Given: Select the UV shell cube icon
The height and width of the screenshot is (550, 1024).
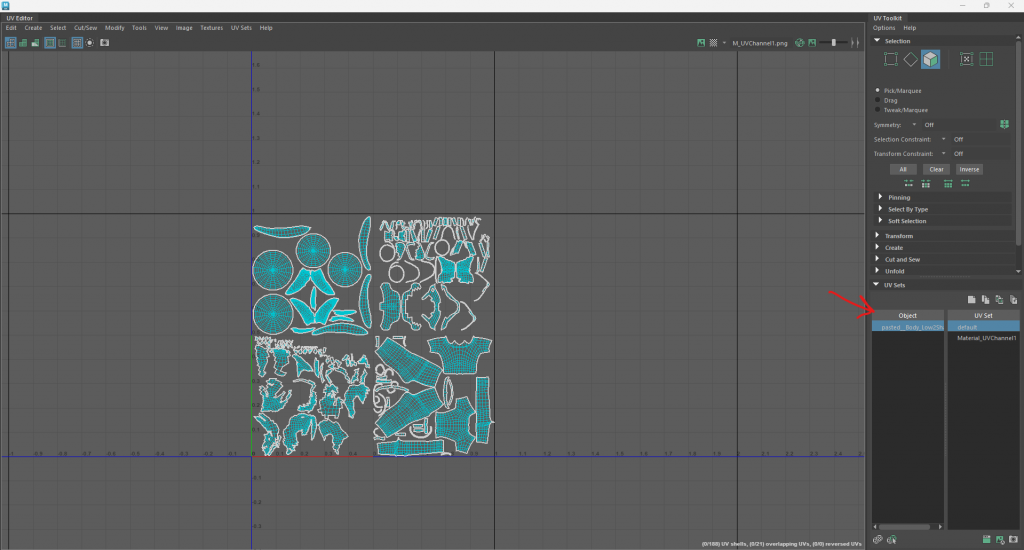Looking at the screenshot, I should click(931, 59).
